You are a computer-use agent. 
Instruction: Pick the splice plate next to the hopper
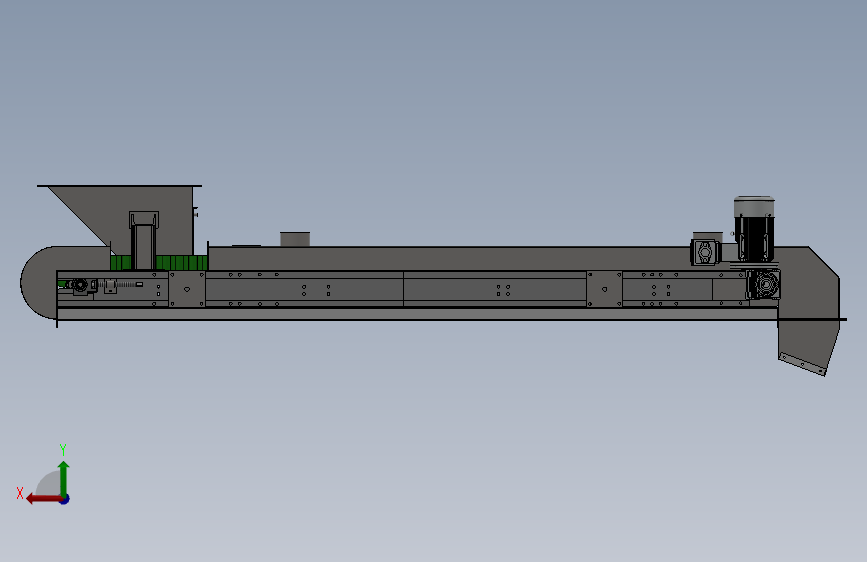tap(187, 289)
